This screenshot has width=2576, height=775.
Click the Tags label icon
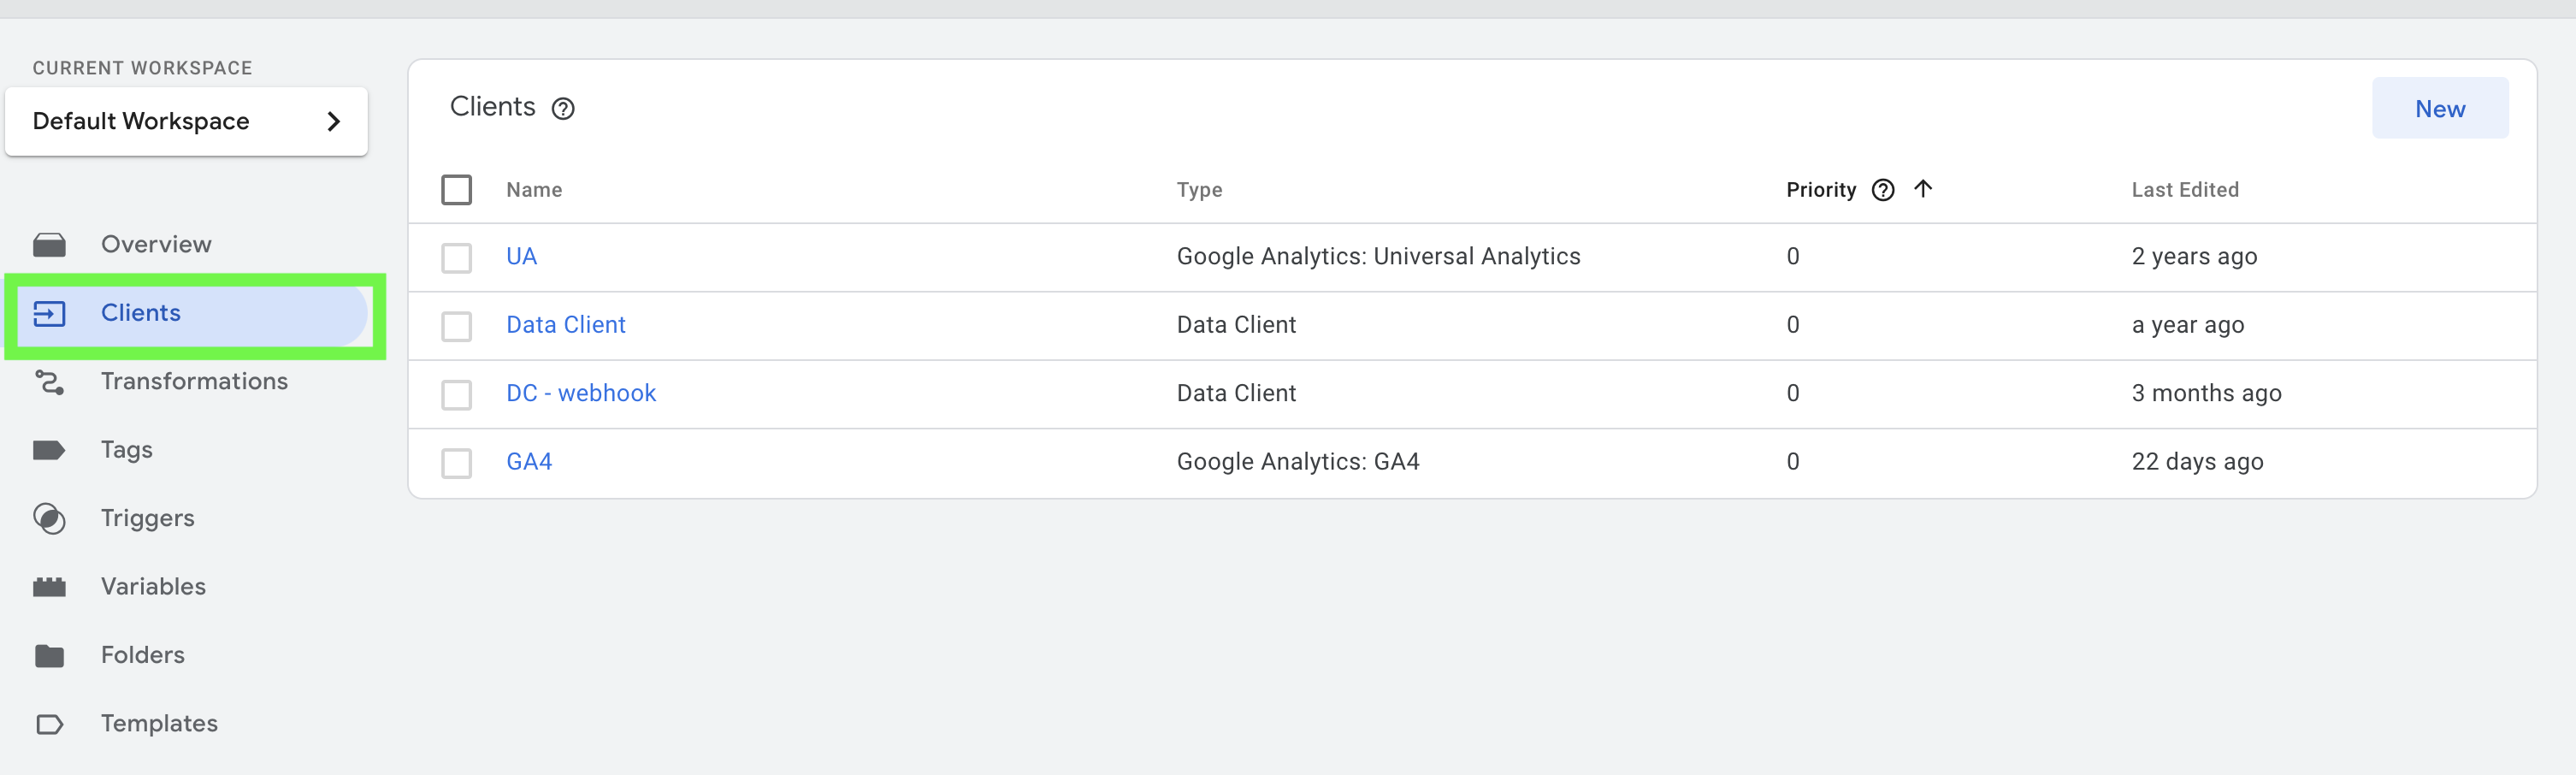click(49, 450)
